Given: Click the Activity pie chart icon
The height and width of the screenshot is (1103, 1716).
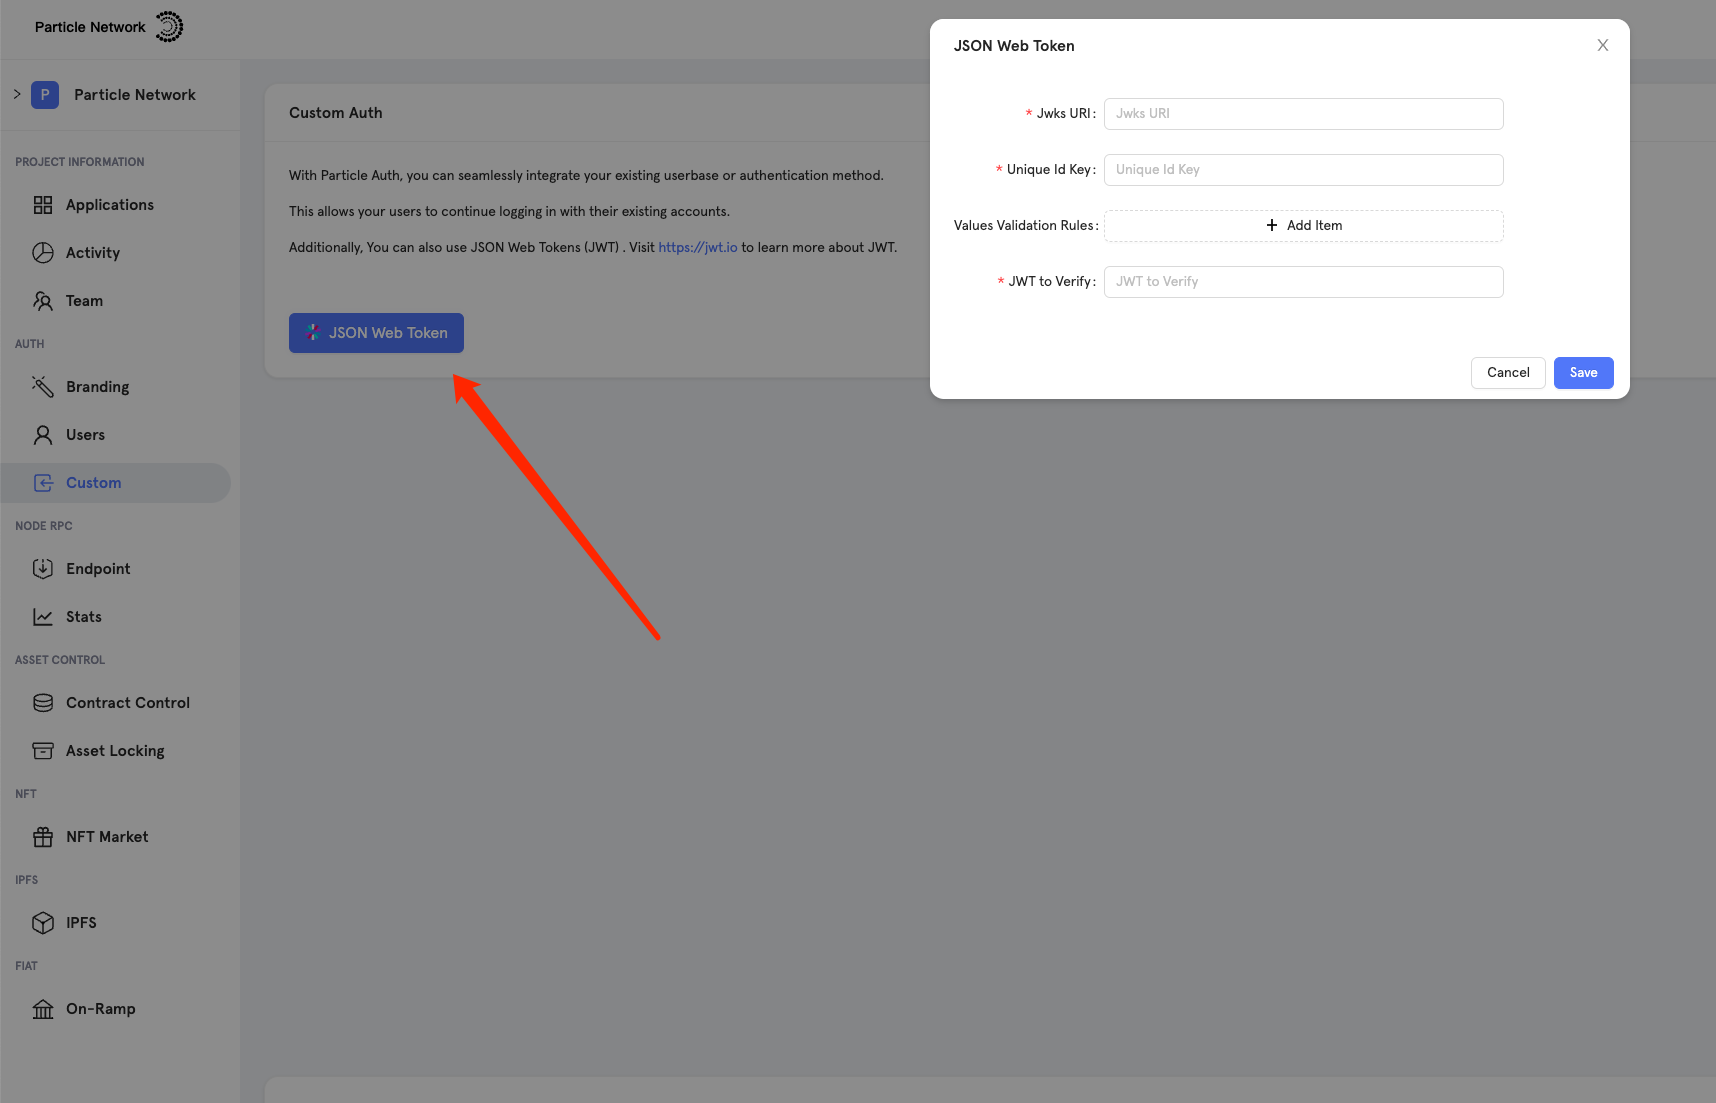Looking at the screenshot, I should 43,253.
